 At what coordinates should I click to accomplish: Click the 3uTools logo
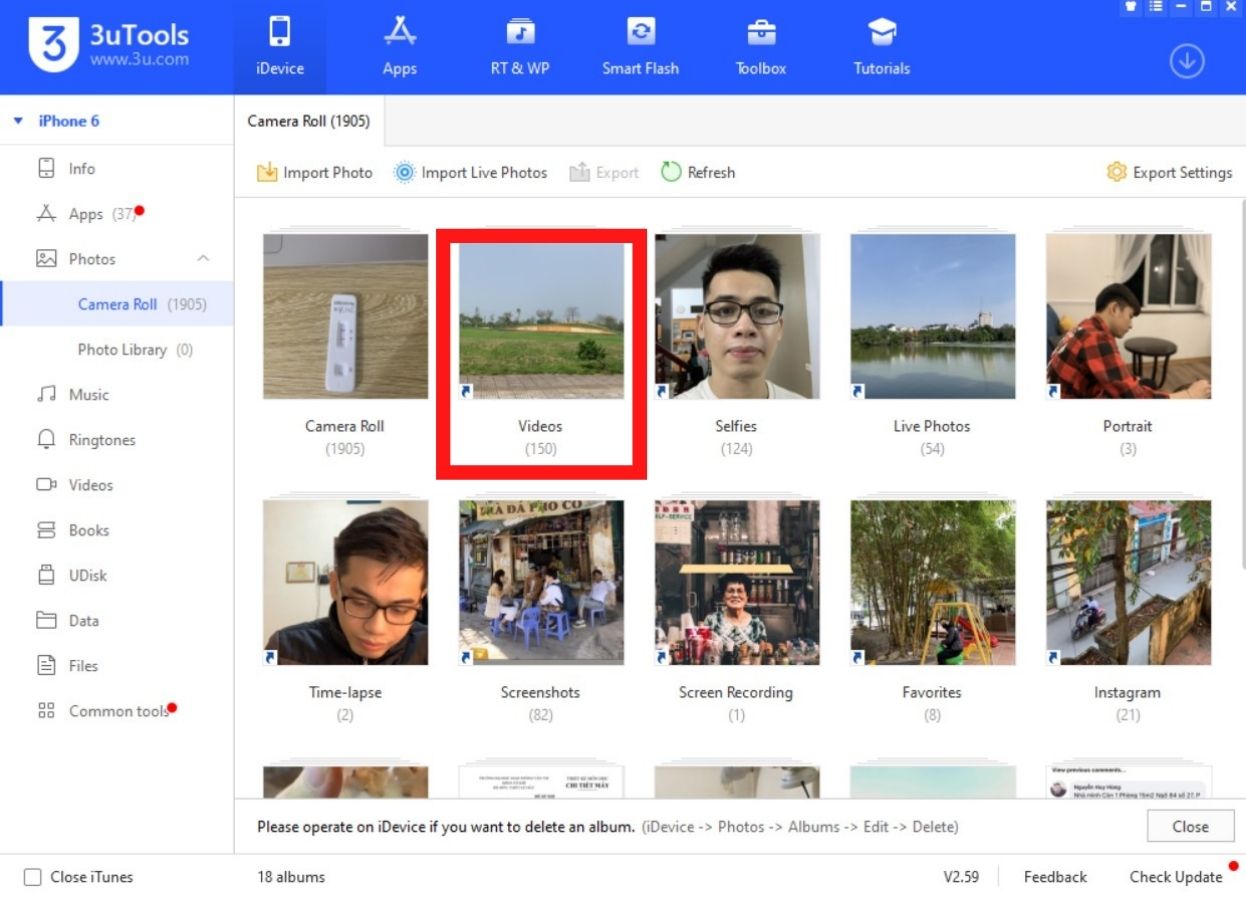108,46
